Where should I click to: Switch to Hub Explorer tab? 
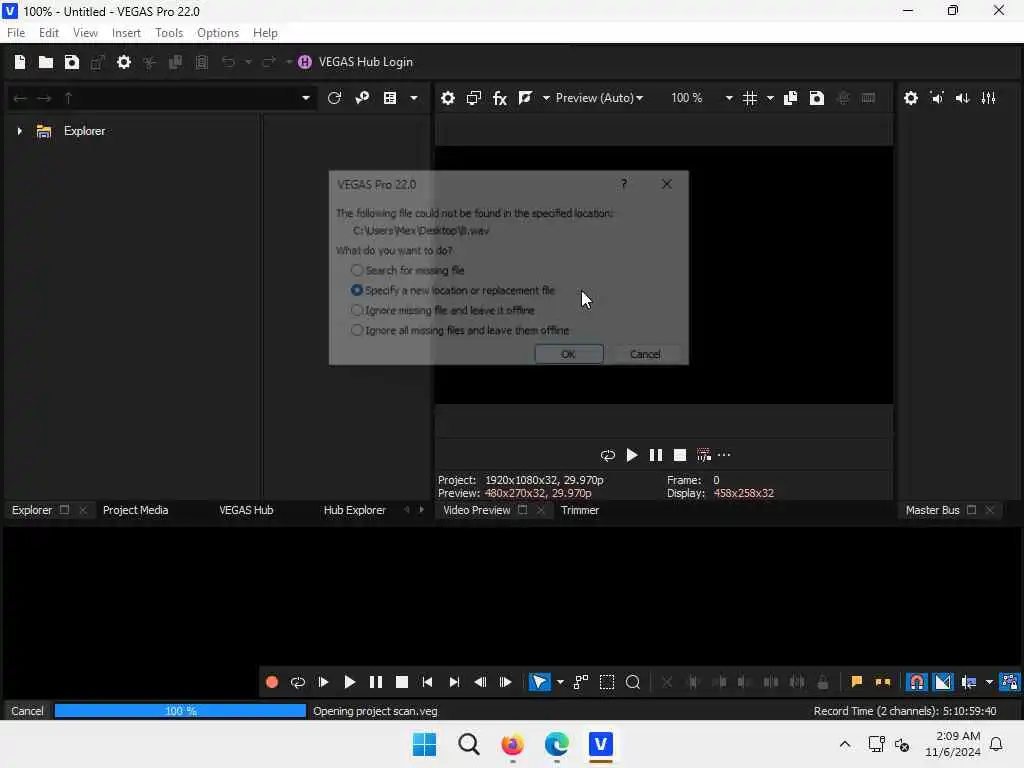(x=355, y=510)
